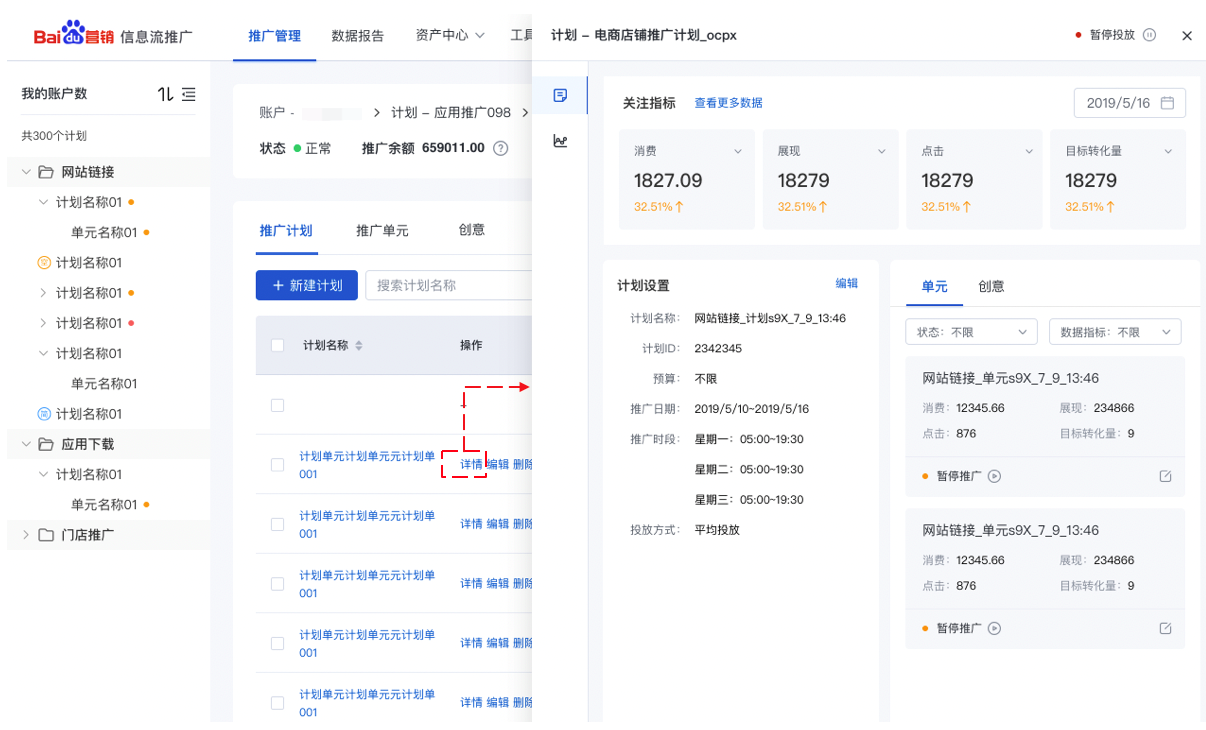Image resolution: width=1206 pixels, height=730 pixels.
Task: Collapse the 应用下载 tree group
Action: click(x=26, y=444)
